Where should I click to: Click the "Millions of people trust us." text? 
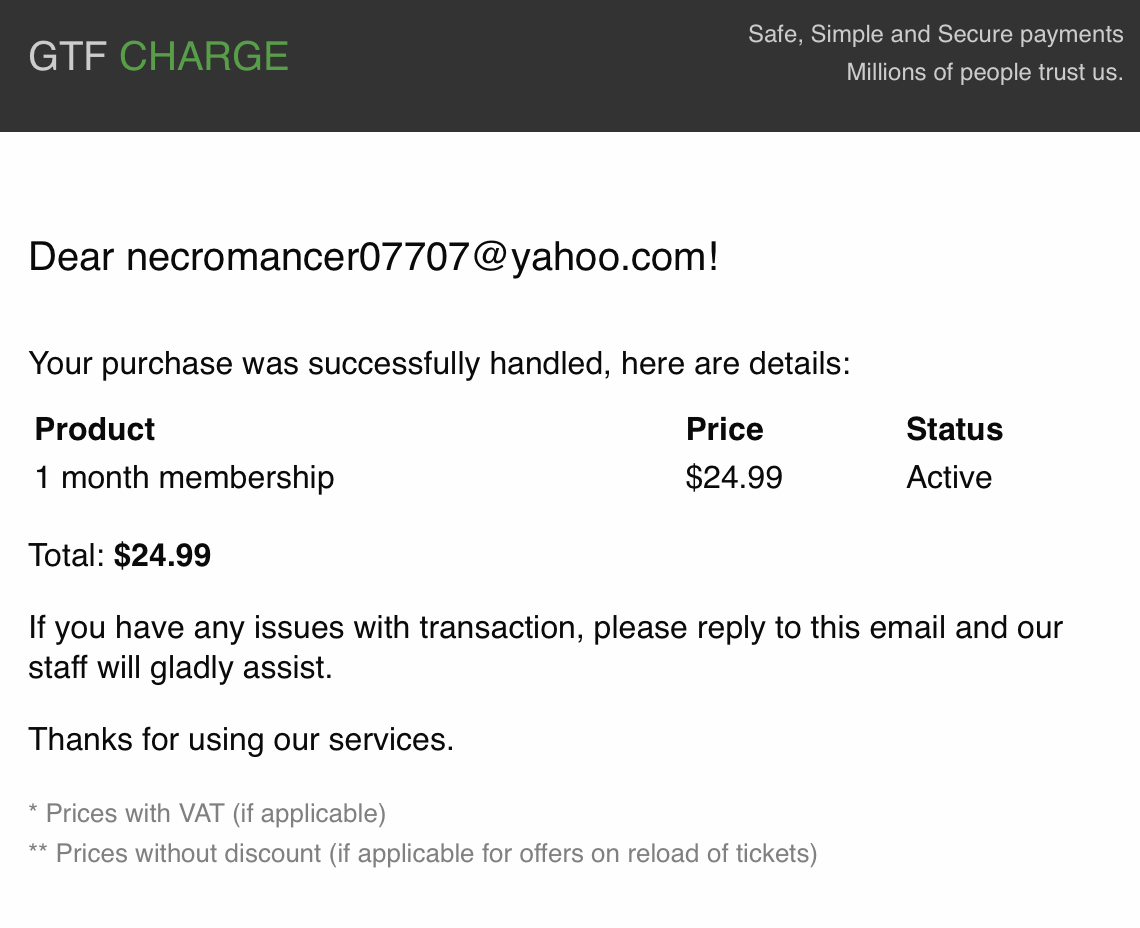click(984, 72)
